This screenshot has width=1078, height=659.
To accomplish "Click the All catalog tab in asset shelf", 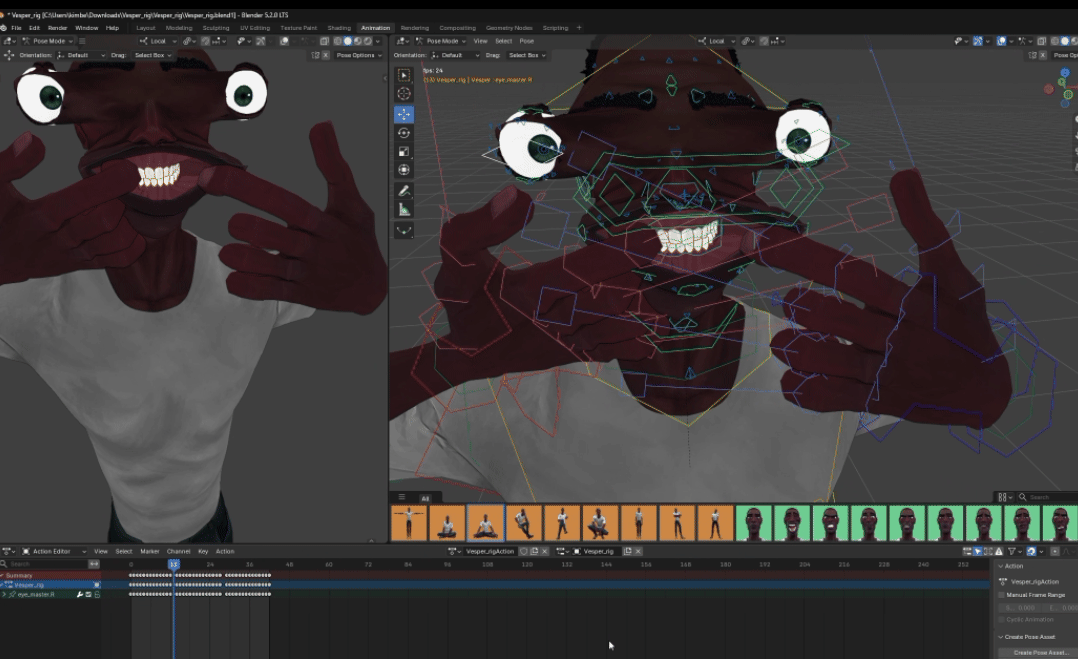I will coord(425,498).
